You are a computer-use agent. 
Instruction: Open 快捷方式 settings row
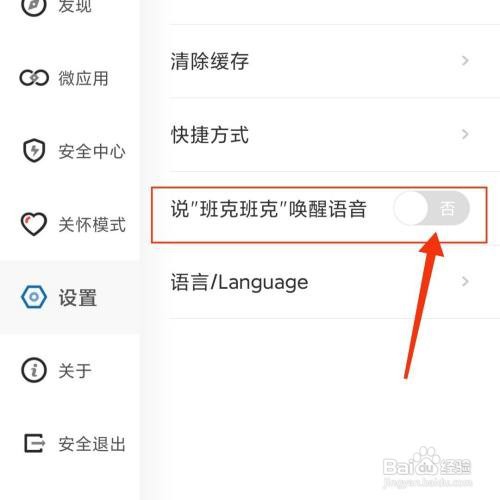(x=334, y=135)
